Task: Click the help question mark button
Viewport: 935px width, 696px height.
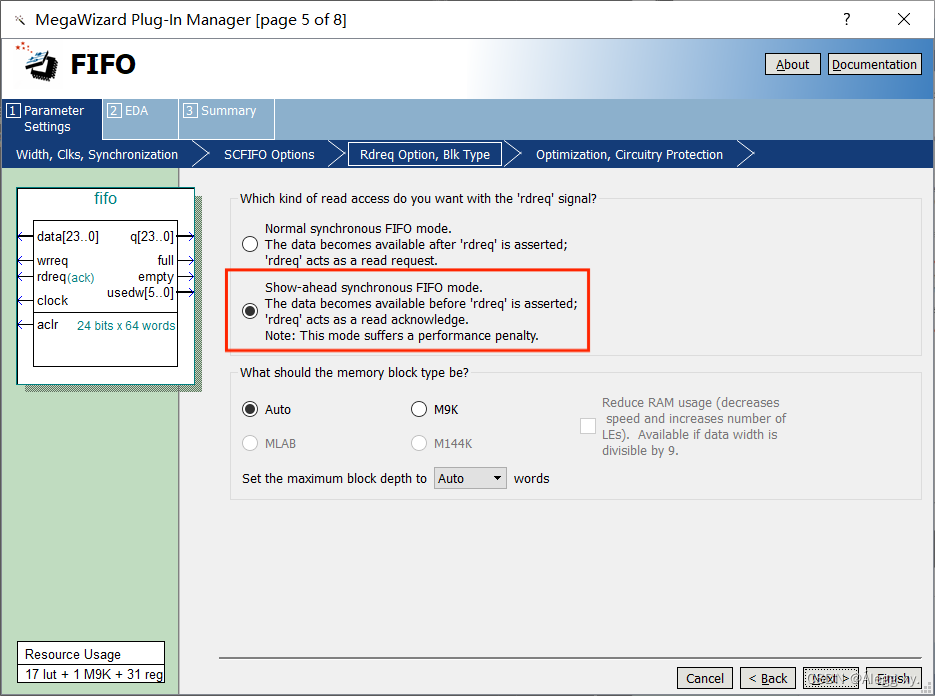Action: (846, 19)
